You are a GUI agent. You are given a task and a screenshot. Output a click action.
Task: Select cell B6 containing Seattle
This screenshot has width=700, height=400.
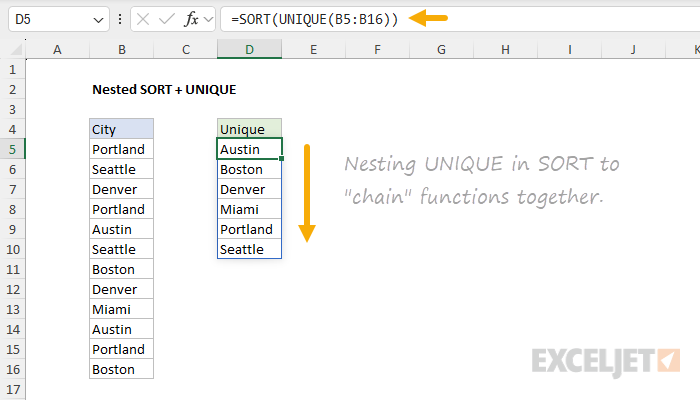(121, 170)
